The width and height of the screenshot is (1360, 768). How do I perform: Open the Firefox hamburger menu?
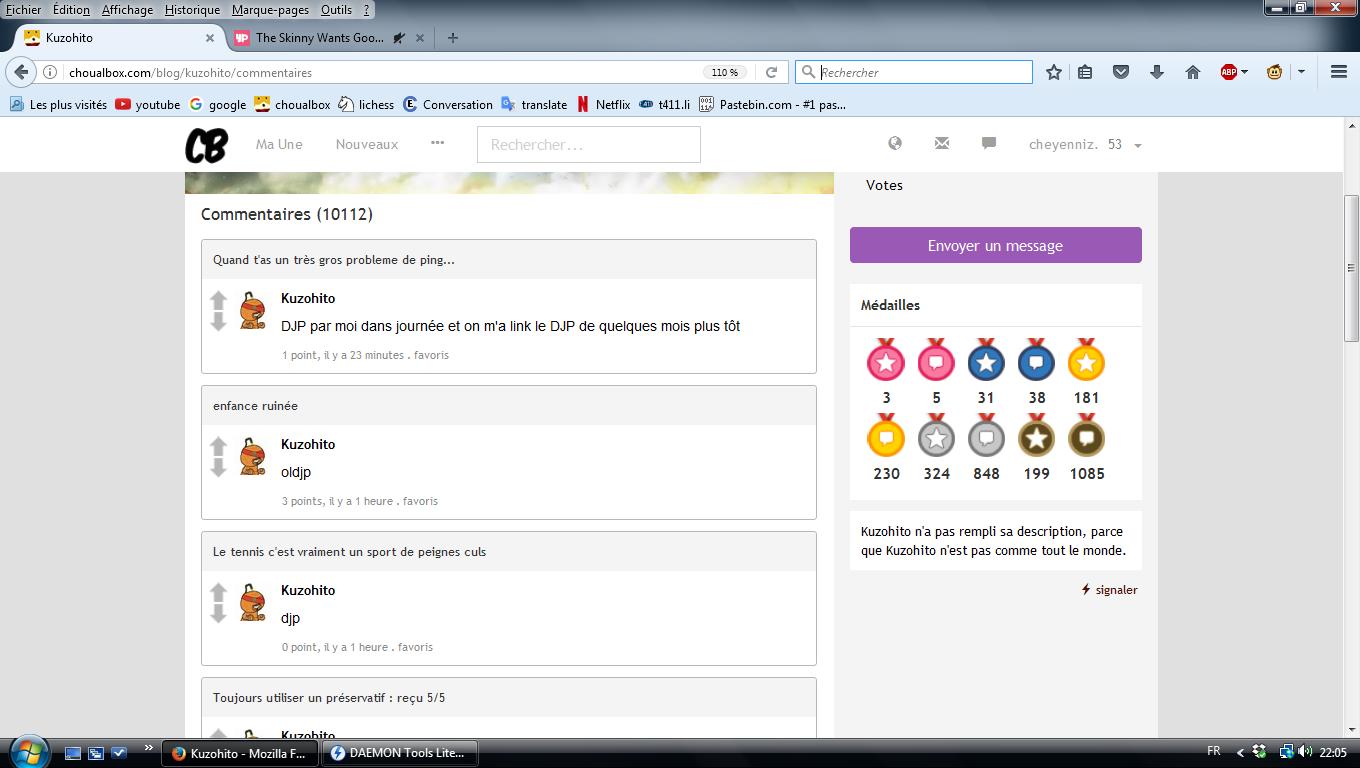point(1339,72)
